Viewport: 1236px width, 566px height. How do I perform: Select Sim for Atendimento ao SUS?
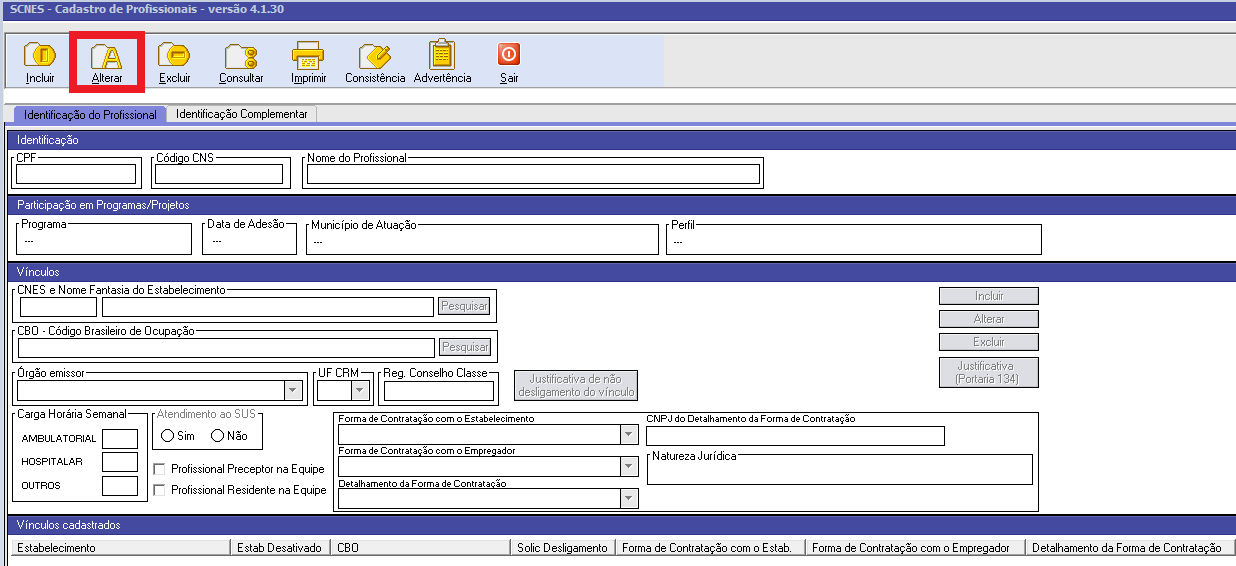pyautogui.click(x=168, y=436)
